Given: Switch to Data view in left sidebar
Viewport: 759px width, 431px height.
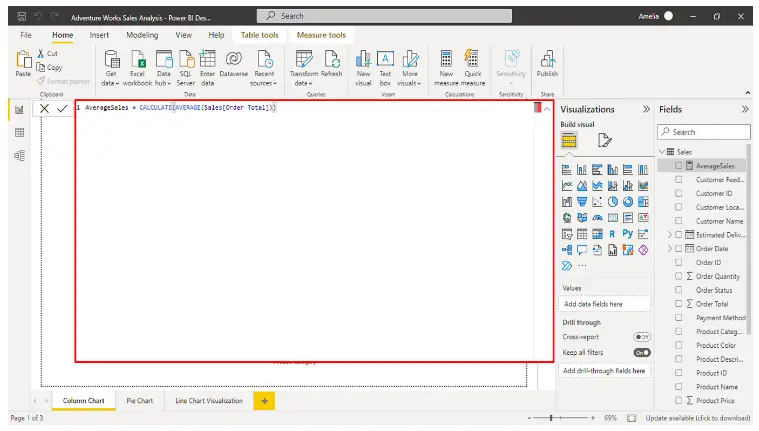Looking at the screenshot, I should 19,132.
